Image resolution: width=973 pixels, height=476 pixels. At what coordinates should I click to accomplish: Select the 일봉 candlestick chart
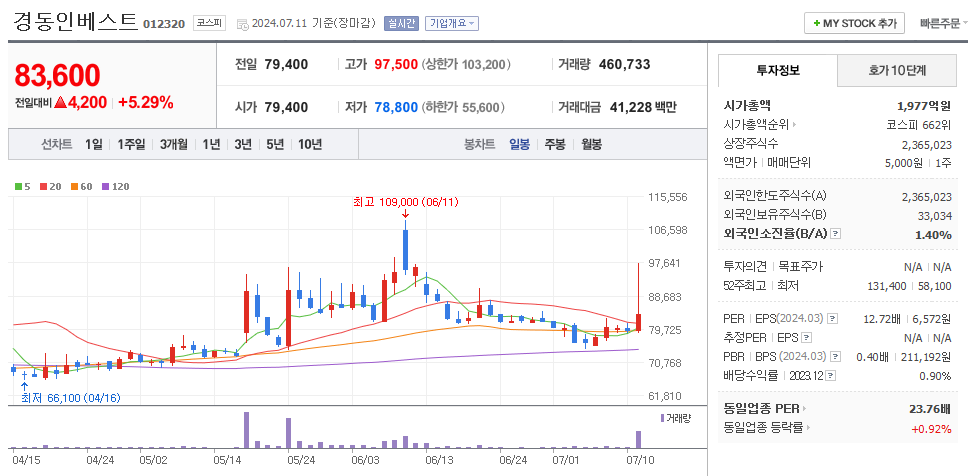click(x=519, y=145)
